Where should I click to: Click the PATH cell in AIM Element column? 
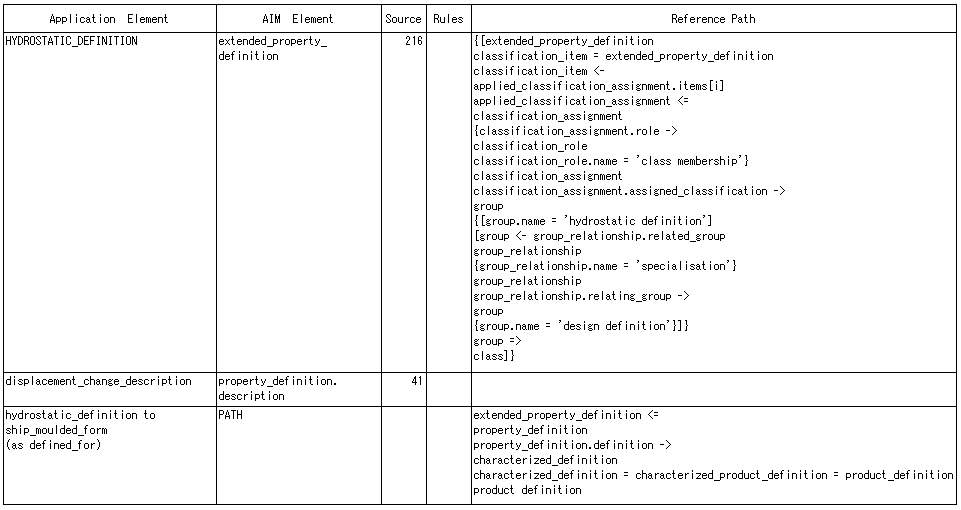point(298,455)
